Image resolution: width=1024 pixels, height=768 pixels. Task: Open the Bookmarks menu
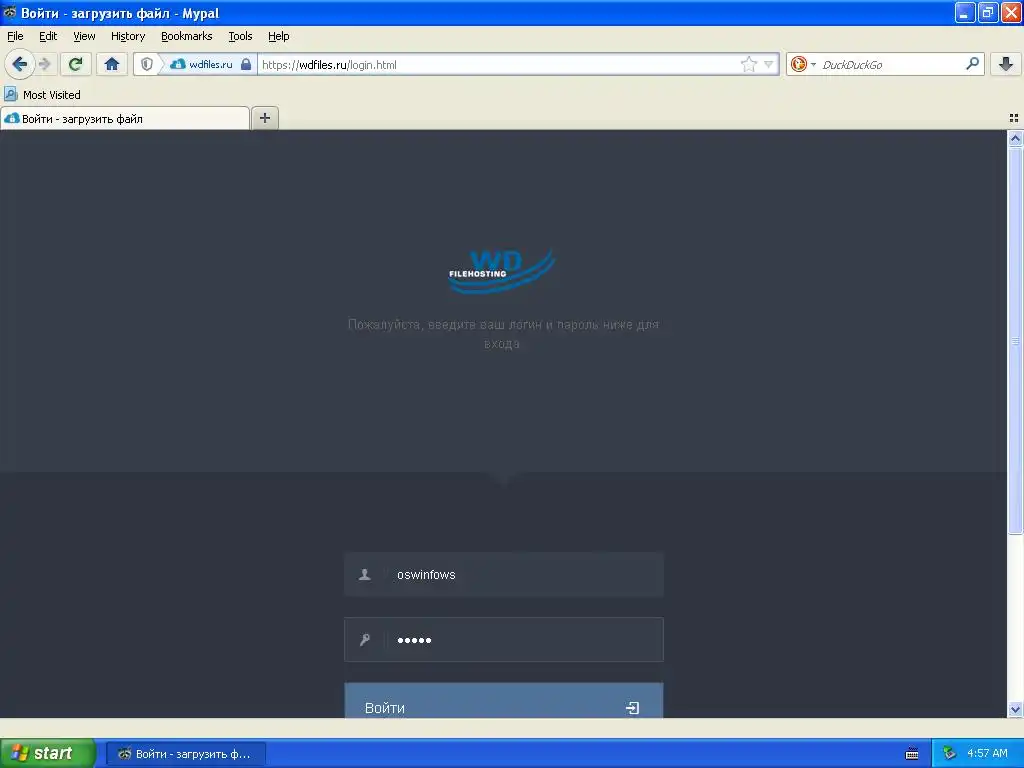click(187, 36)
